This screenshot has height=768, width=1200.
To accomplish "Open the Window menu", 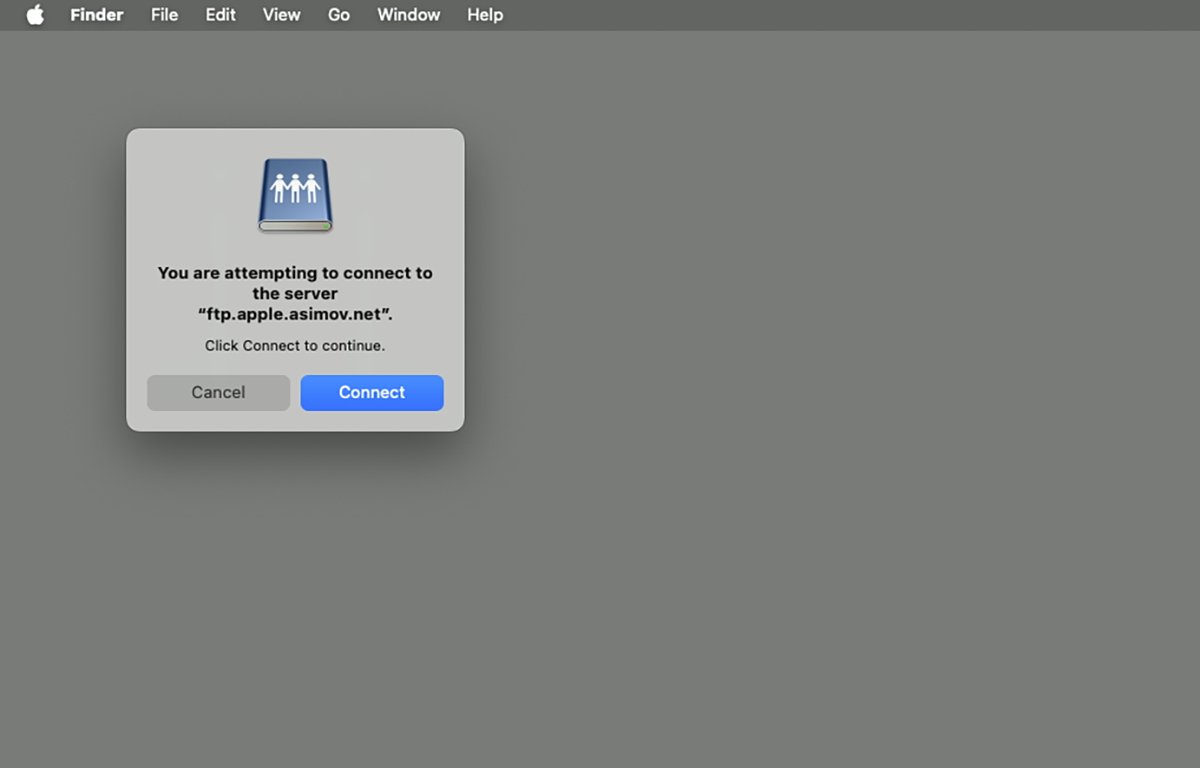I will coord(408,15).
